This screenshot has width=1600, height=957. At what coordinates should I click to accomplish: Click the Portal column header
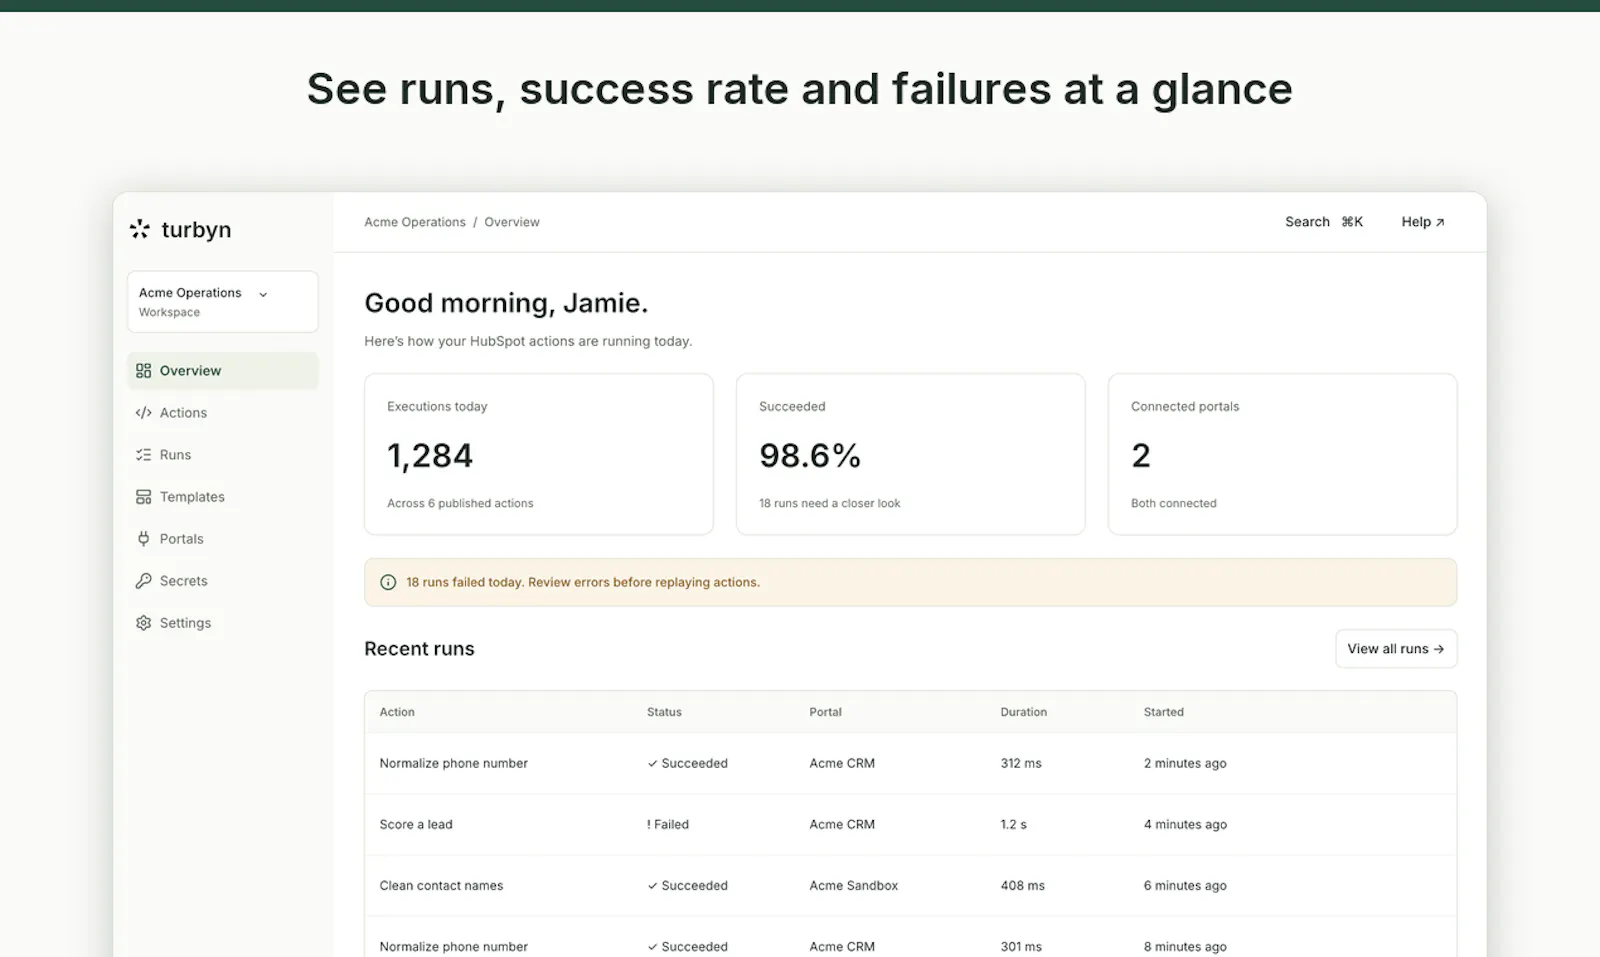click(x=826, y=712)
